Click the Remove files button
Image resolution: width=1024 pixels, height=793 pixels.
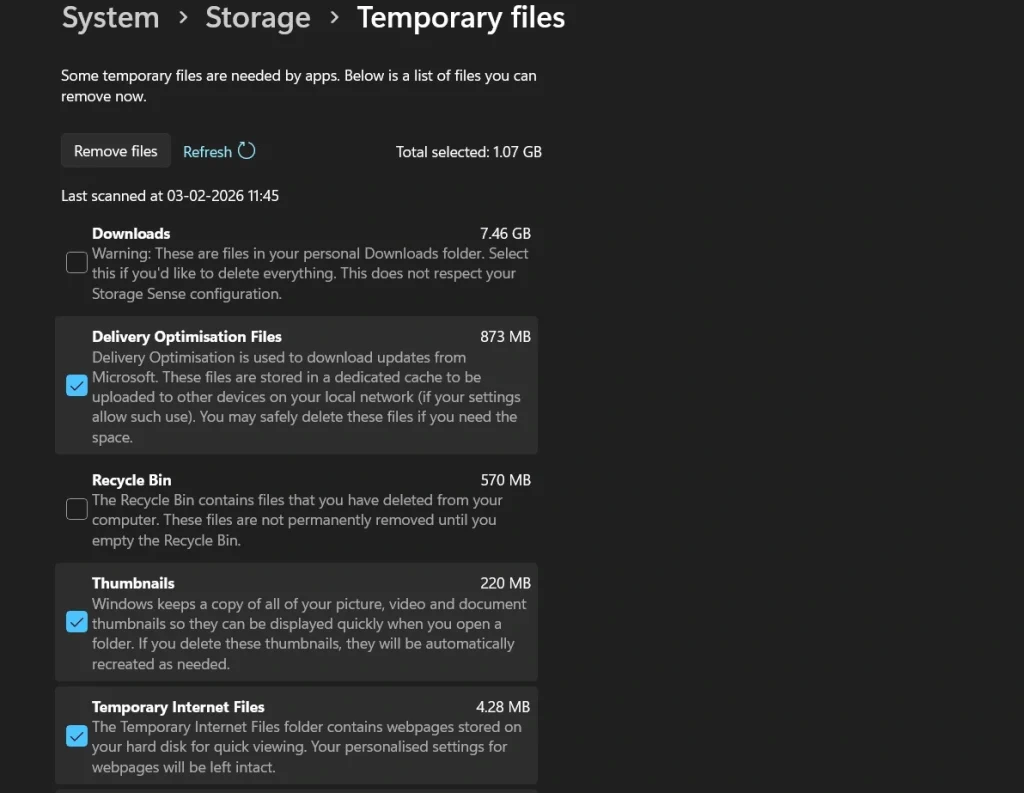pos(115,150)
